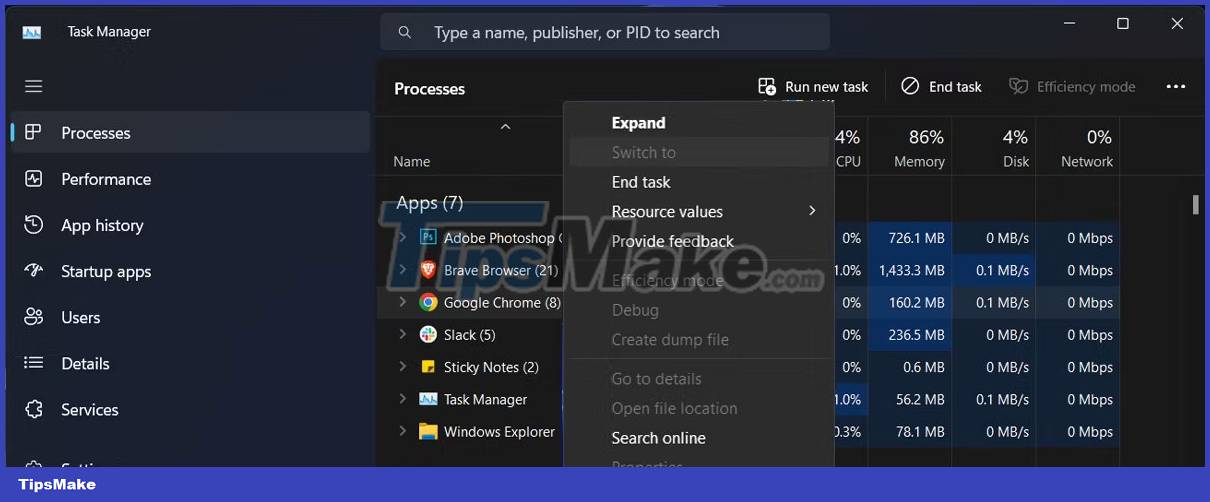Viewport: 1210px width, 502px height.
Task: Sort by the Name column header
Action: [x=412, y=161]
